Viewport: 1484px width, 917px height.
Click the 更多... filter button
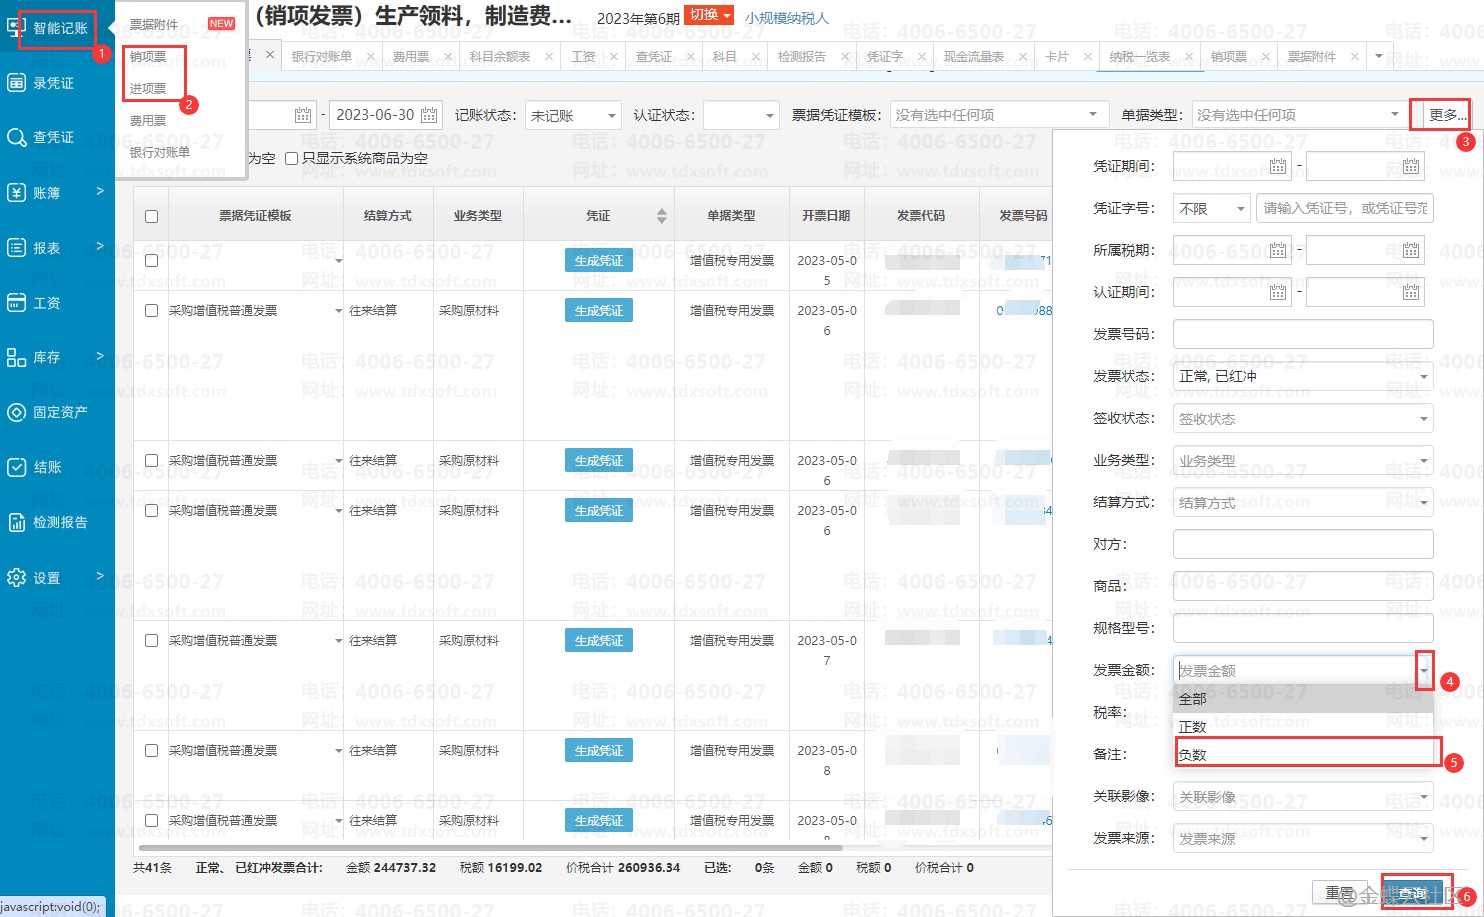click(1439, 115)
